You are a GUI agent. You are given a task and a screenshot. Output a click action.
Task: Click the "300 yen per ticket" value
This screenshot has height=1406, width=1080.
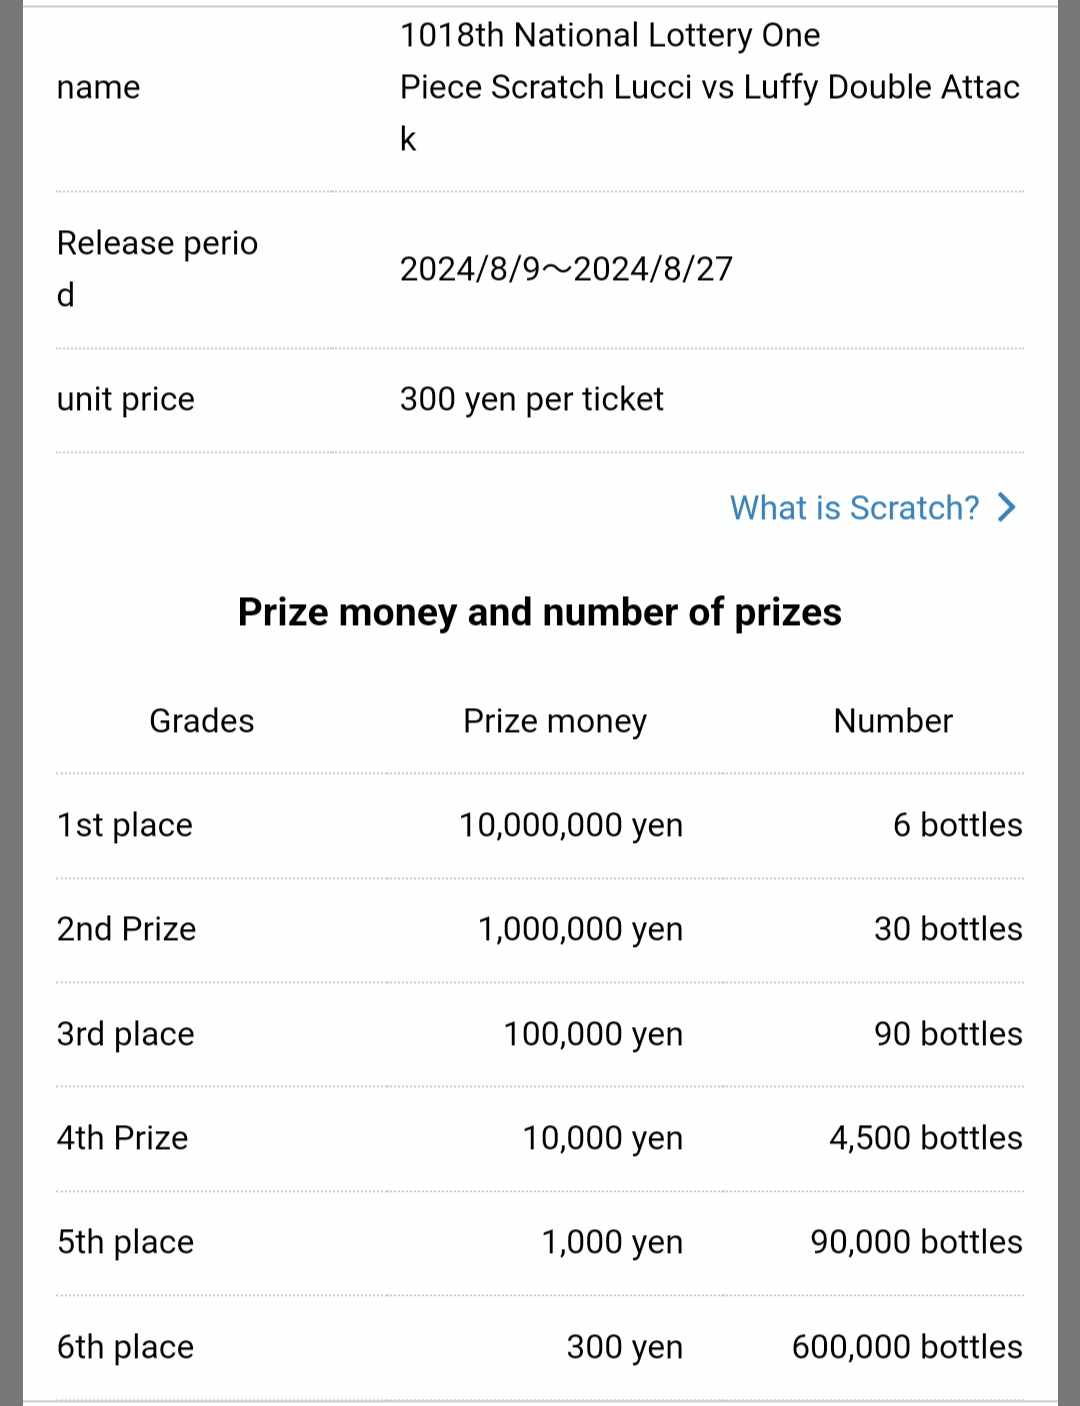[x=531, y=399]
